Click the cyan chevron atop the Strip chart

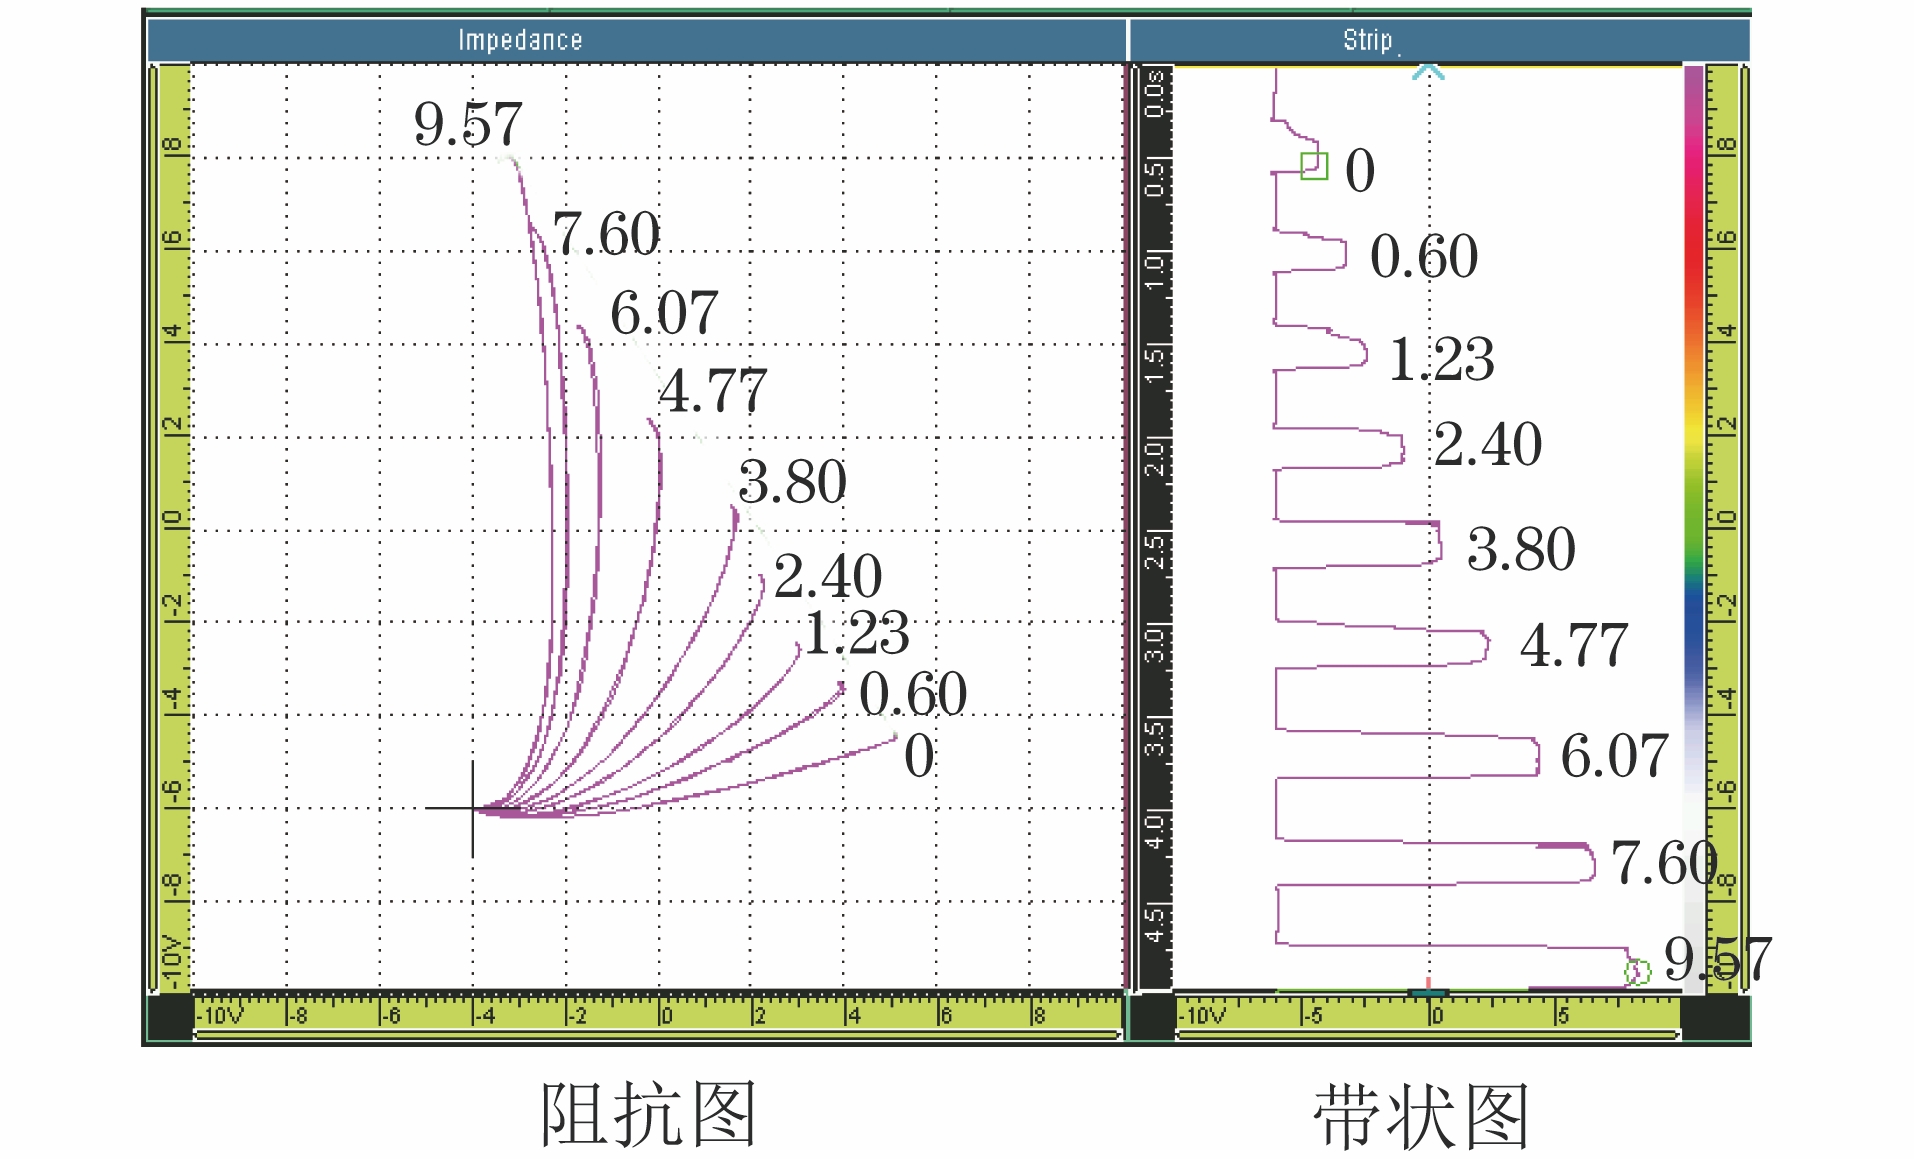[x=1429, y=72]
